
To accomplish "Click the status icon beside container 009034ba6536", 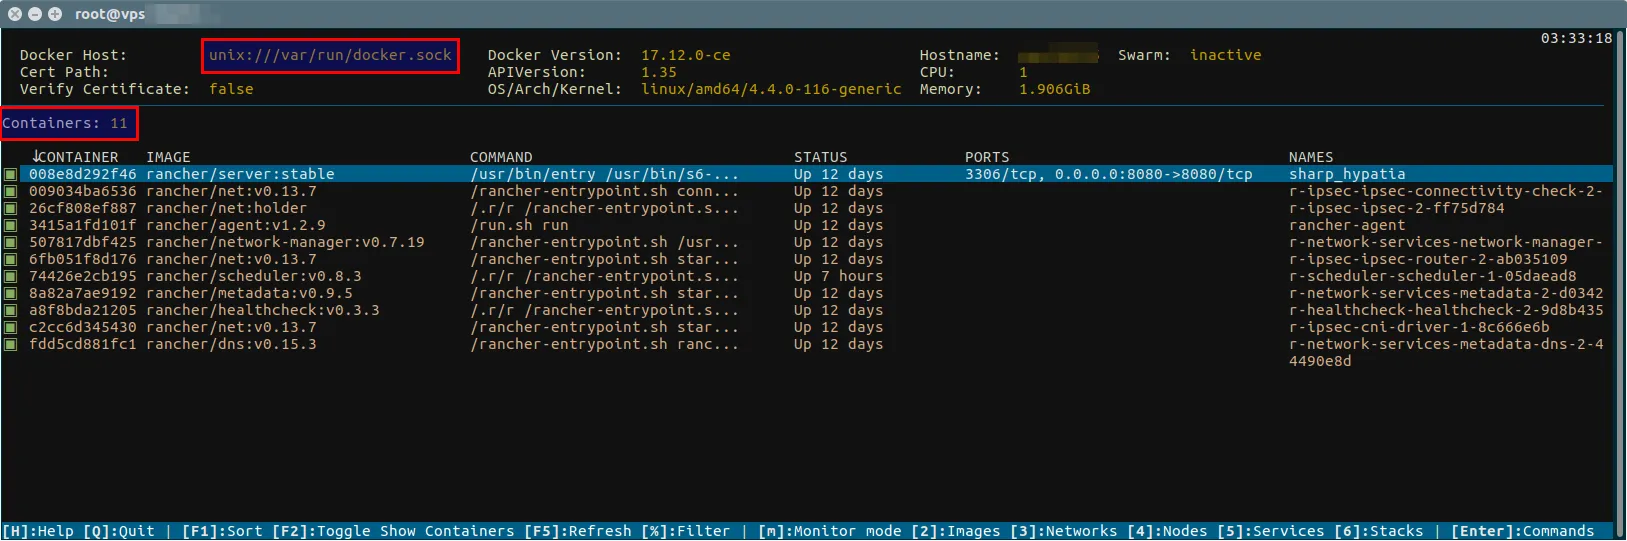I will (11, 192).
